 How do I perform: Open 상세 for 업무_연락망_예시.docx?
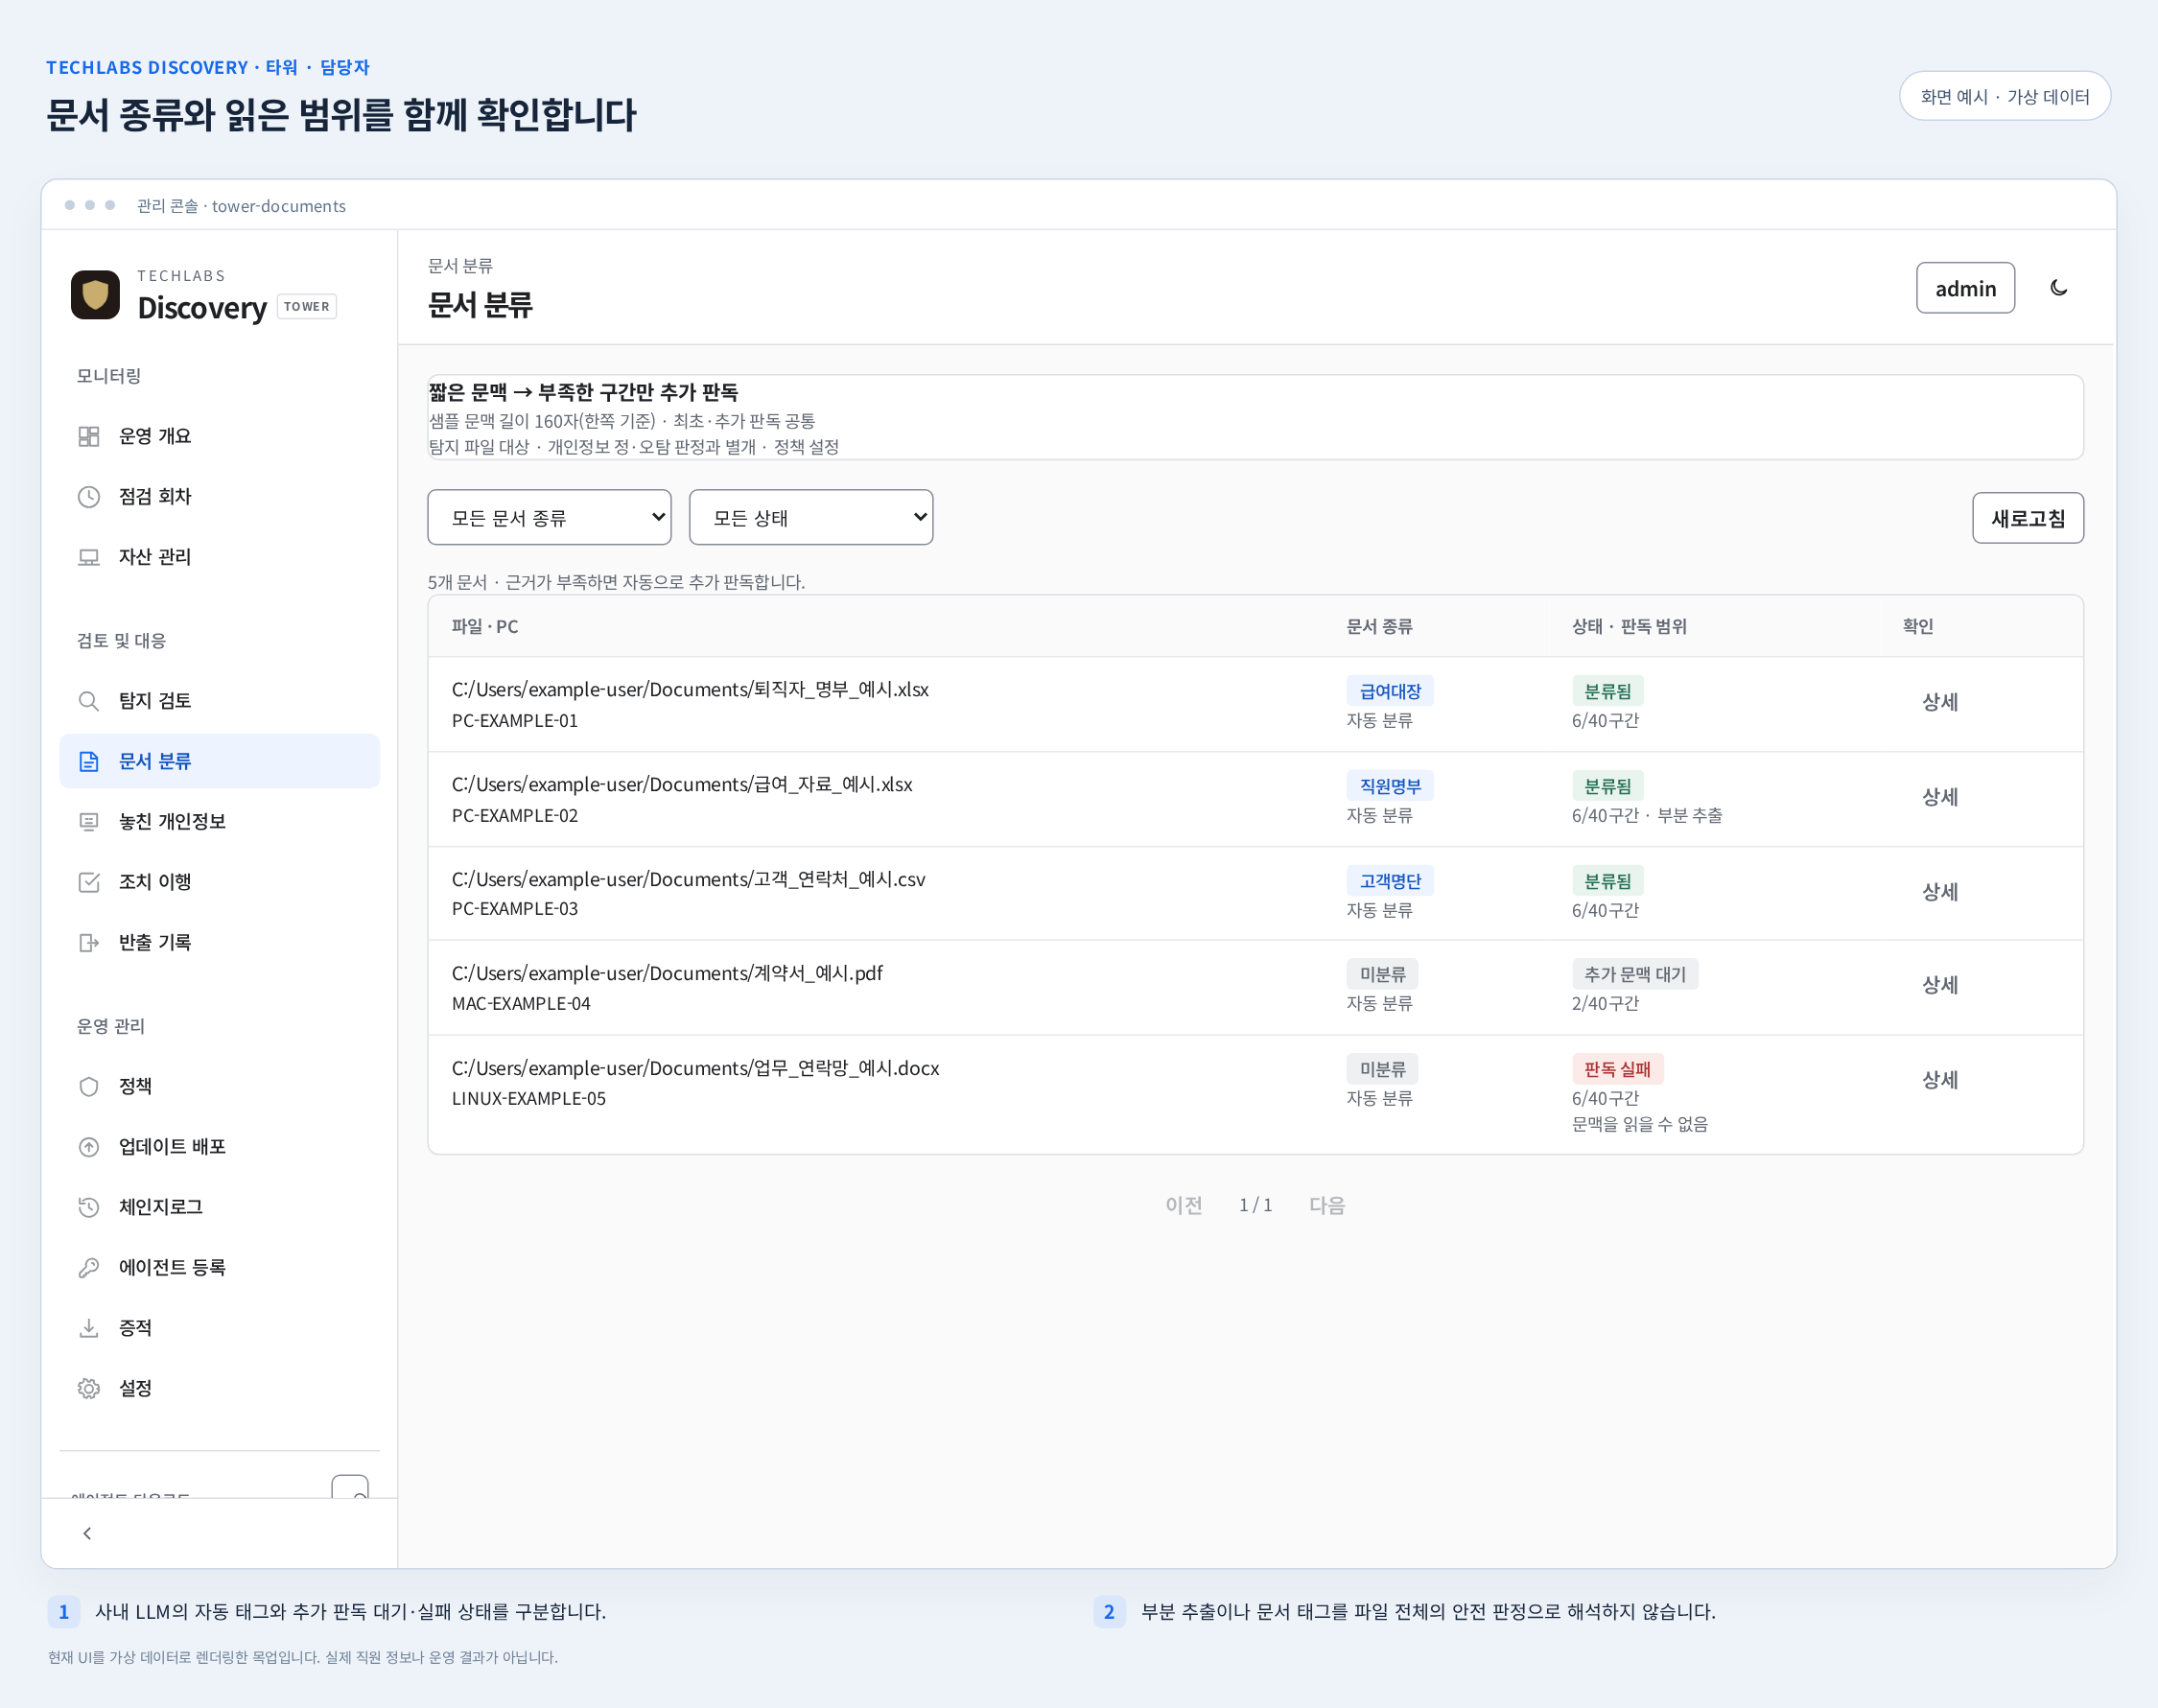click(1940, 1080)
